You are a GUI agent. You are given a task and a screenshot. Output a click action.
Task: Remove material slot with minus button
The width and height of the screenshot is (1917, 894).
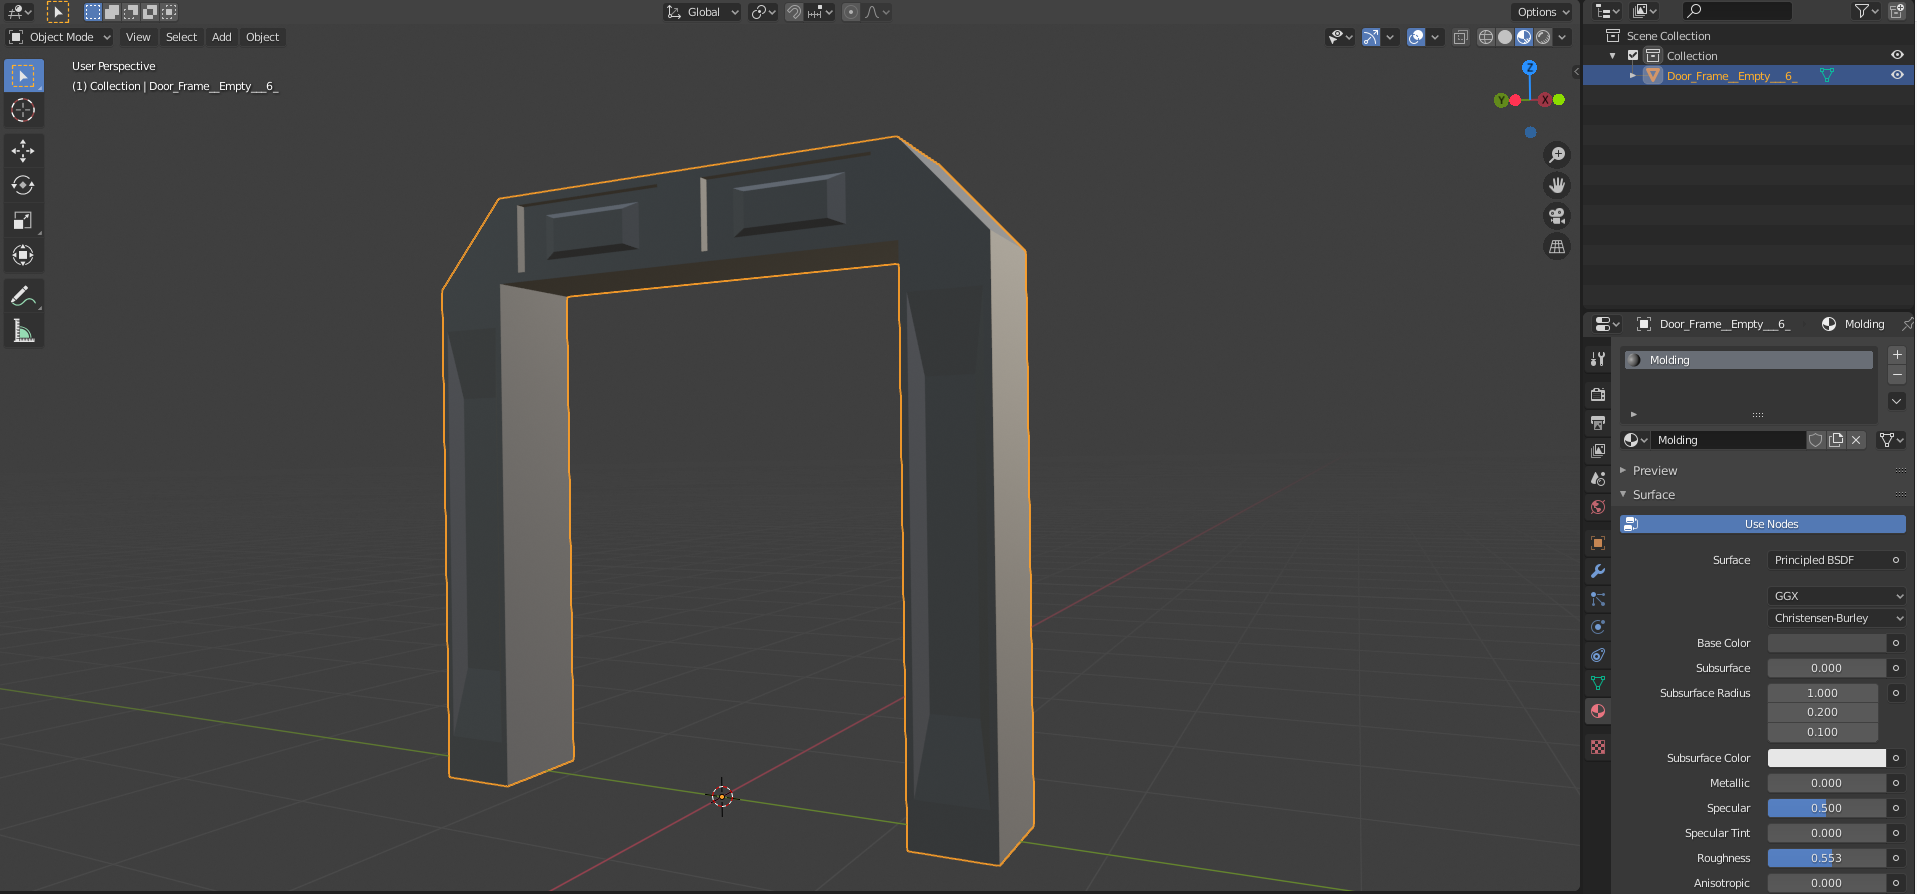[x=1897, y=375]
